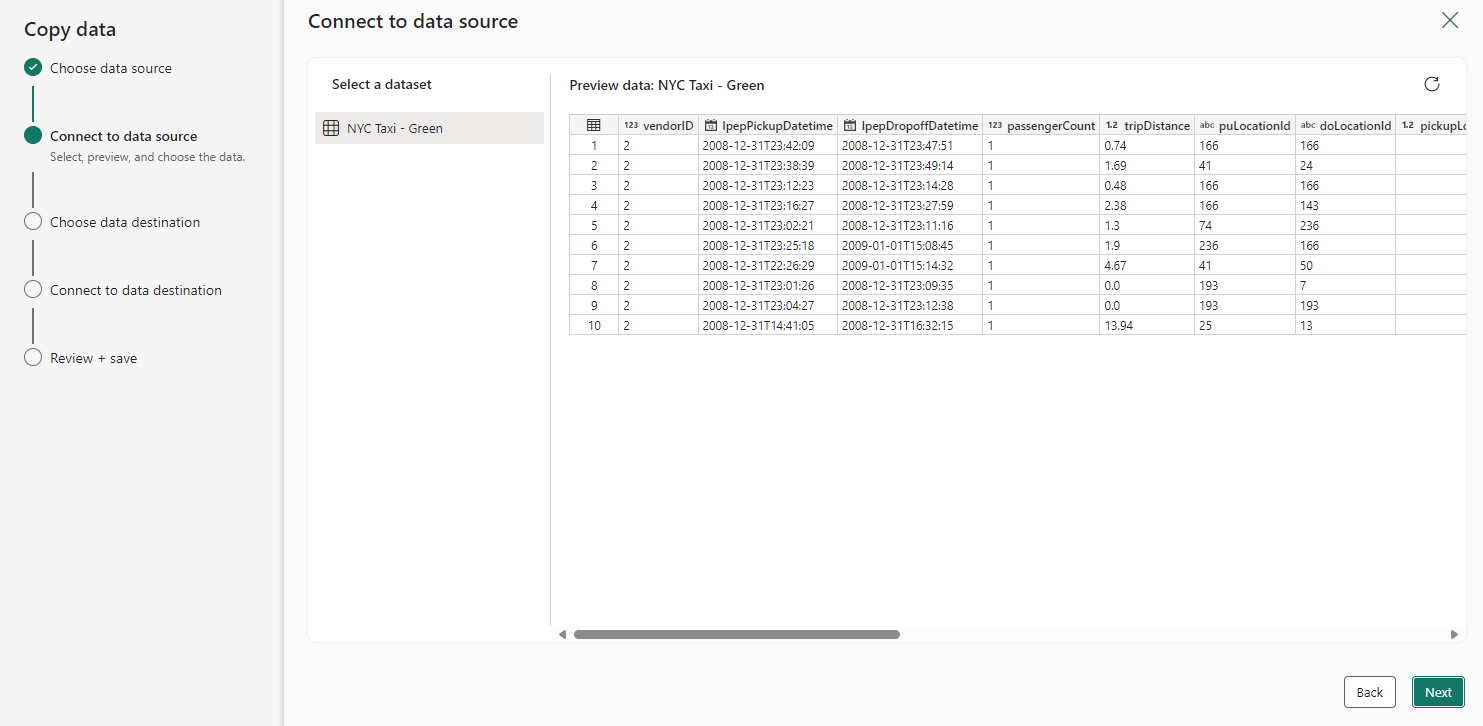This screenshot has width=1483, height=726.
Task: Click the table grid icon in header corner
Action: coord(594,125)
